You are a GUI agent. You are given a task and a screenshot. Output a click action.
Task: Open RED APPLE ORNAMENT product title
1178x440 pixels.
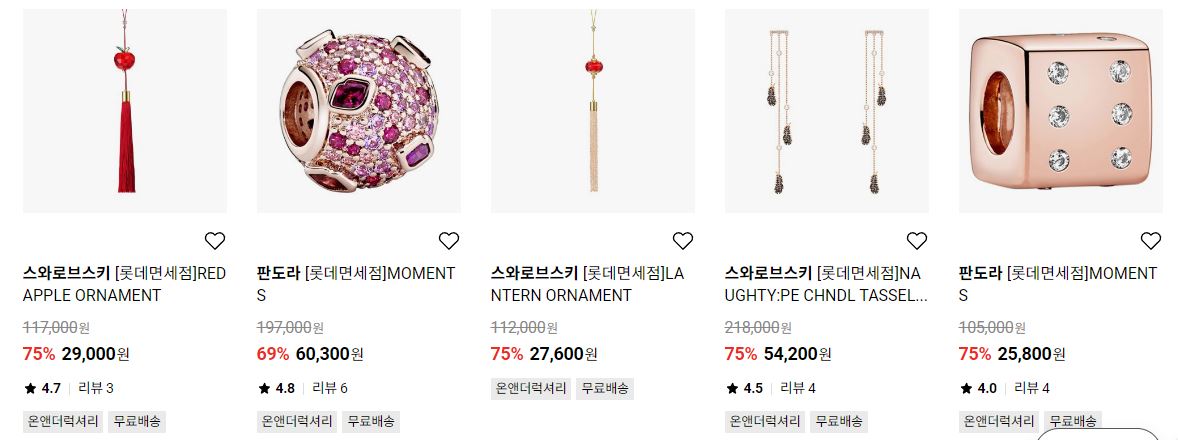[124, 285]
